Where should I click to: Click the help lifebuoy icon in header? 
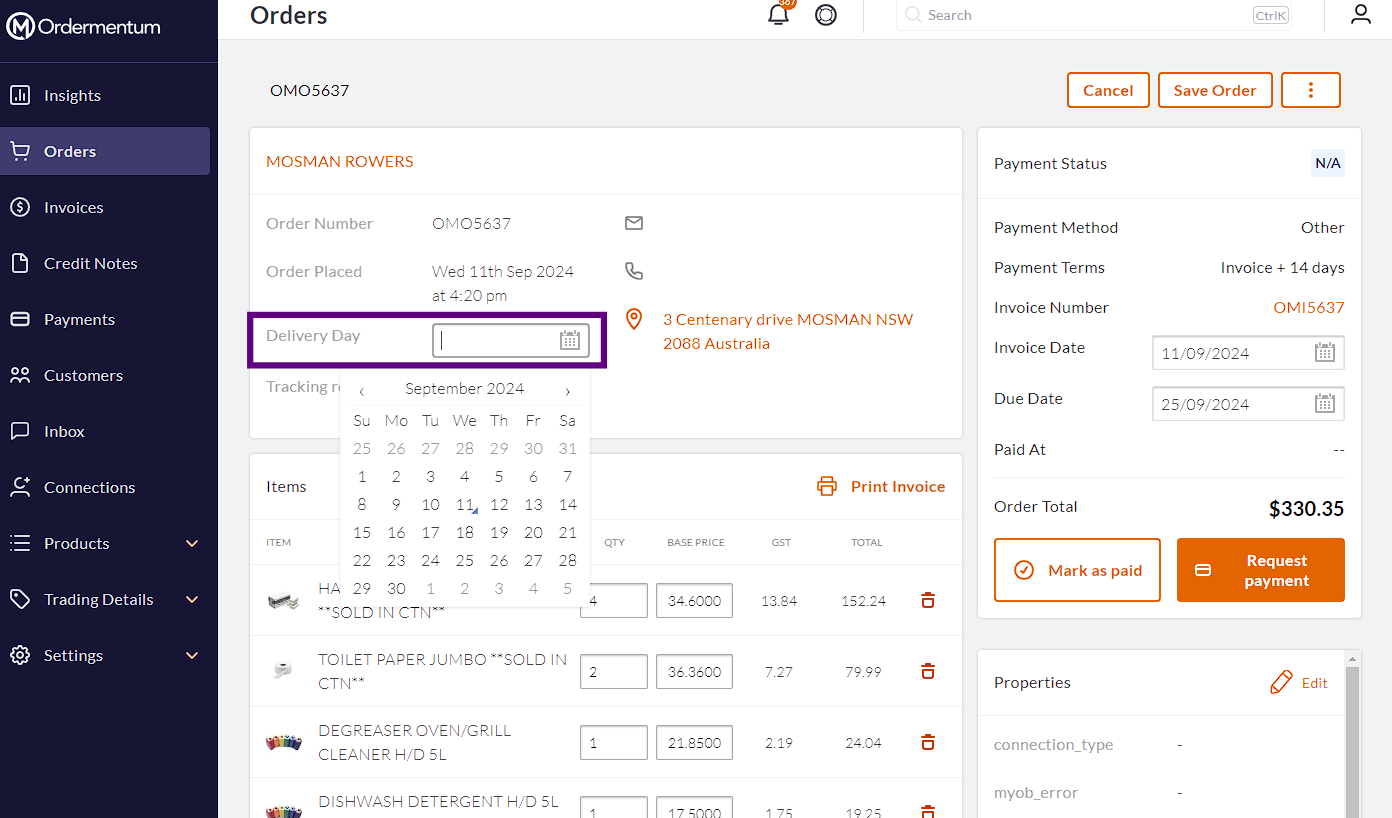tap(826, 15)
